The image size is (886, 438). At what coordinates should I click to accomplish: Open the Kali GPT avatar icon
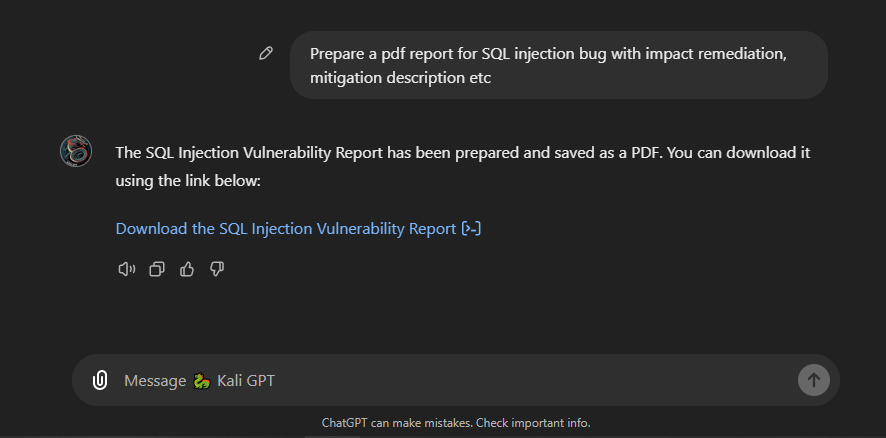tap(76, 151)
